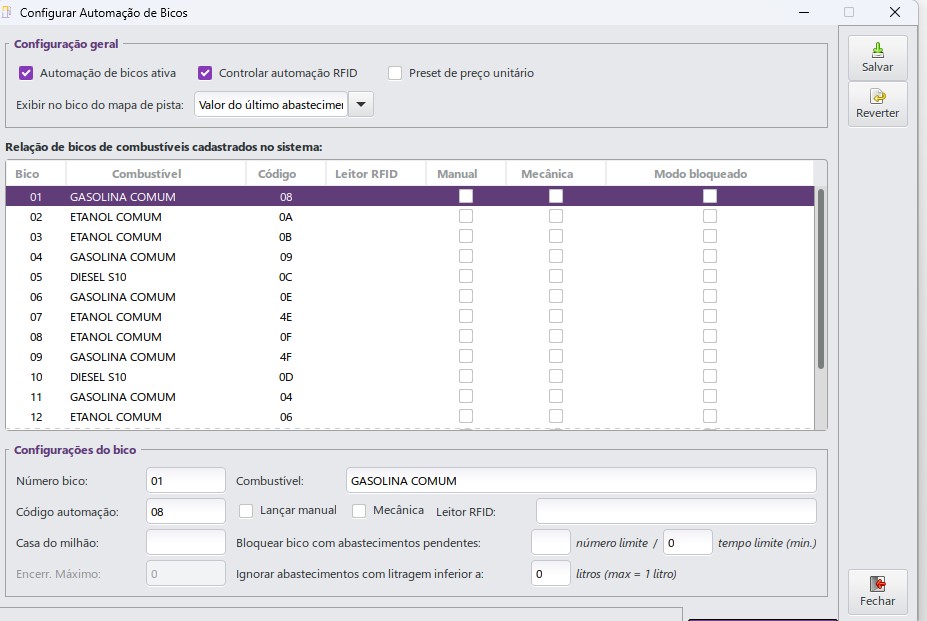Viewport: 927px width, 621px height.
Task: Click the 'Valor do último abastecimento' combo box
Action: pyautogui.click(x=270, y=104)
